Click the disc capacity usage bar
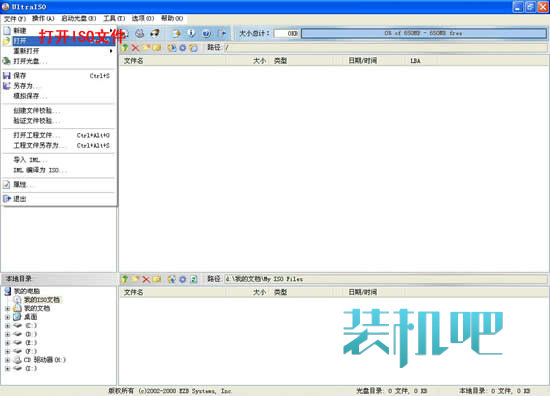The image size is (550, 396). [x=423, y=33]
